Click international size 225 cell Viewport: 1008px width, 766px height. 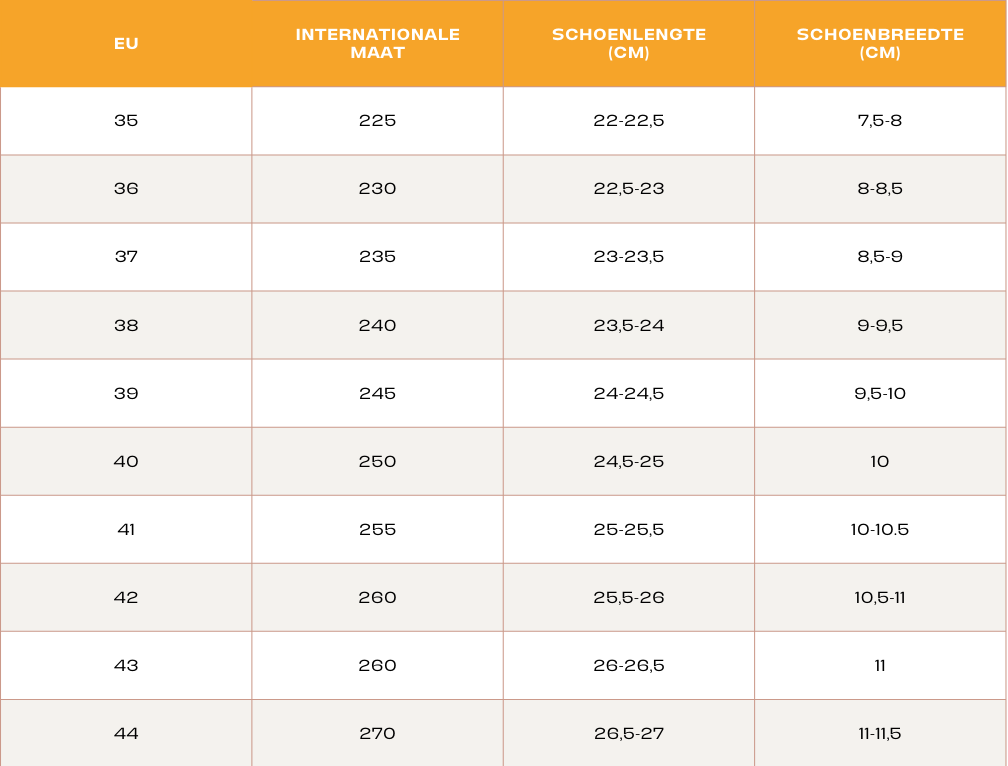tap(377, 121)
